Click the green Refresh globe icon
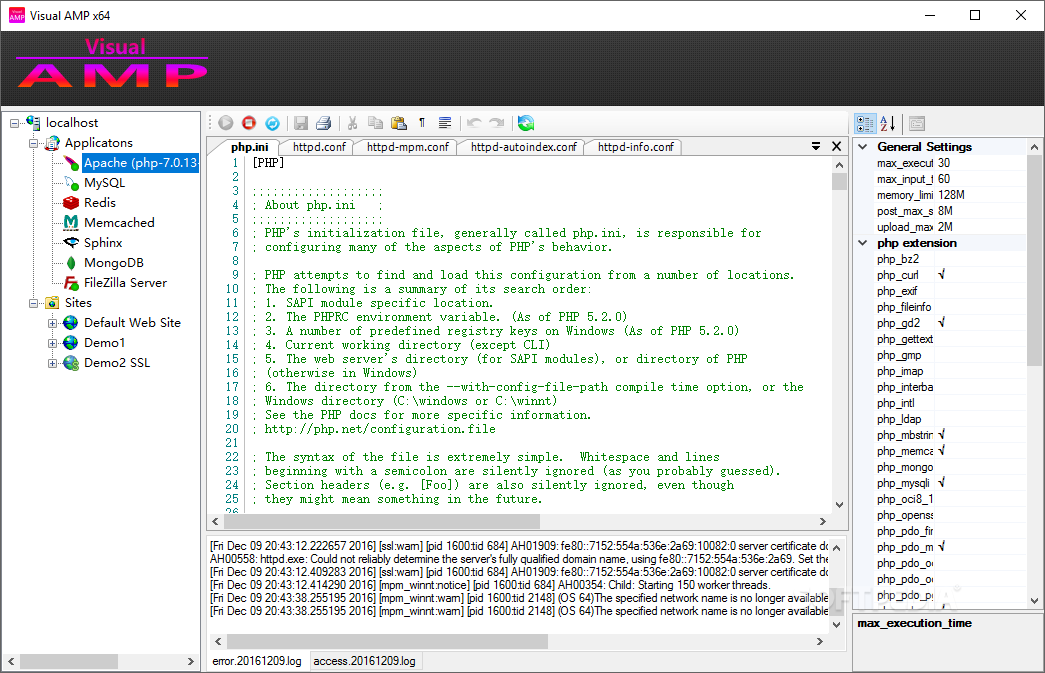The height and width of the screenshot is (673, 1045). tap(526, 123)
